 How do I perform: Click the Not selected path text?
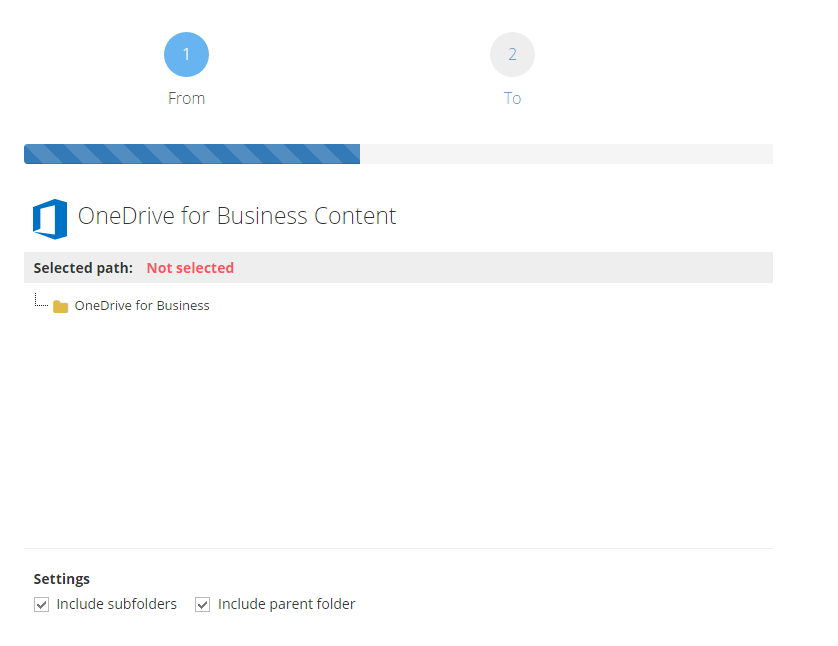[190, 268]
